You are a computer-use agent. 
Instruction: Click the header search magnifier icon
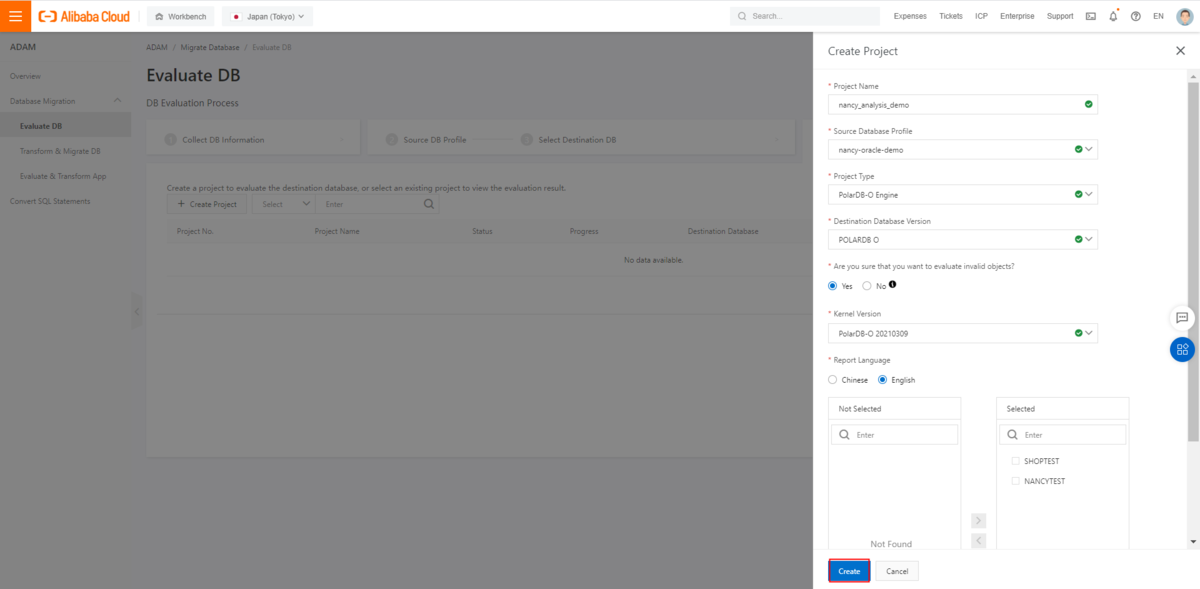coord(742,16)
